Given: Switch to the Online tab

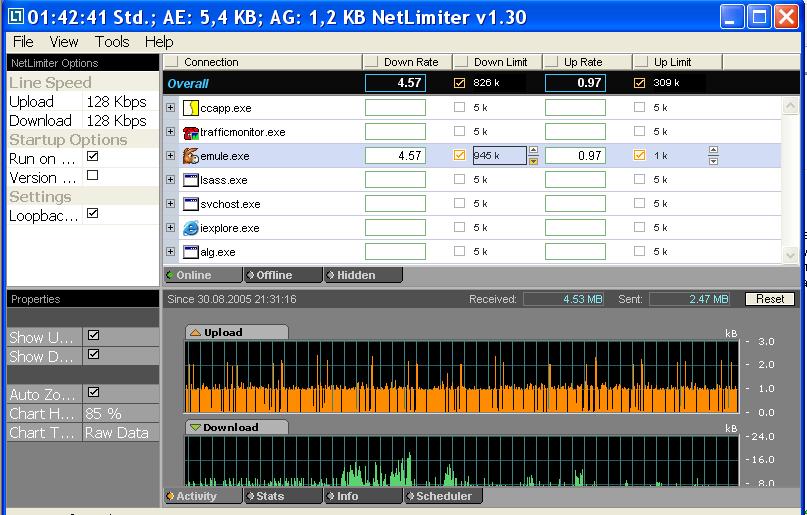Looking at the screenshot, I should coord(203,275).
